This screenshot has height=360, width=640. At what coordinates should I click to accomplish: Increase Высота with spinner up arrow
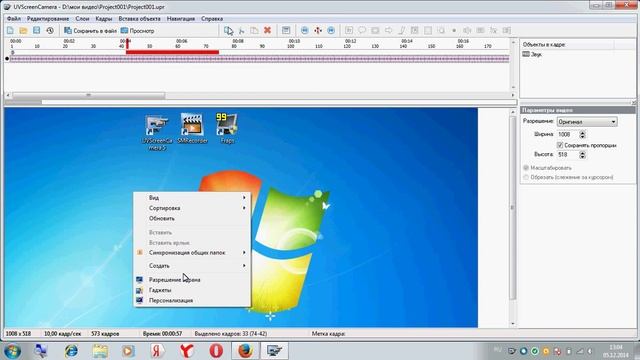pyautogui.click(x=582, y=153)
